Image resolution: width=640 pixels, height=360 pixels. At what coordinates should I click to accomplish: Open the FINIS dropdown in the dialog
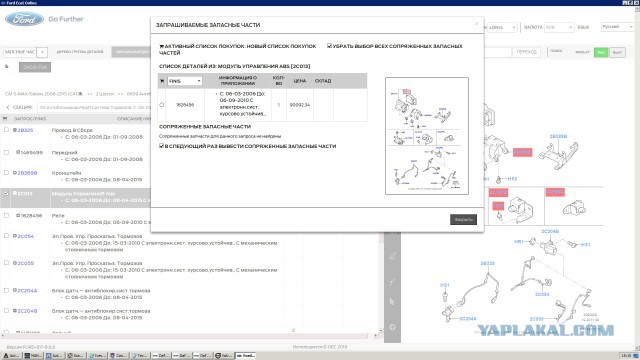pos(184,81)
